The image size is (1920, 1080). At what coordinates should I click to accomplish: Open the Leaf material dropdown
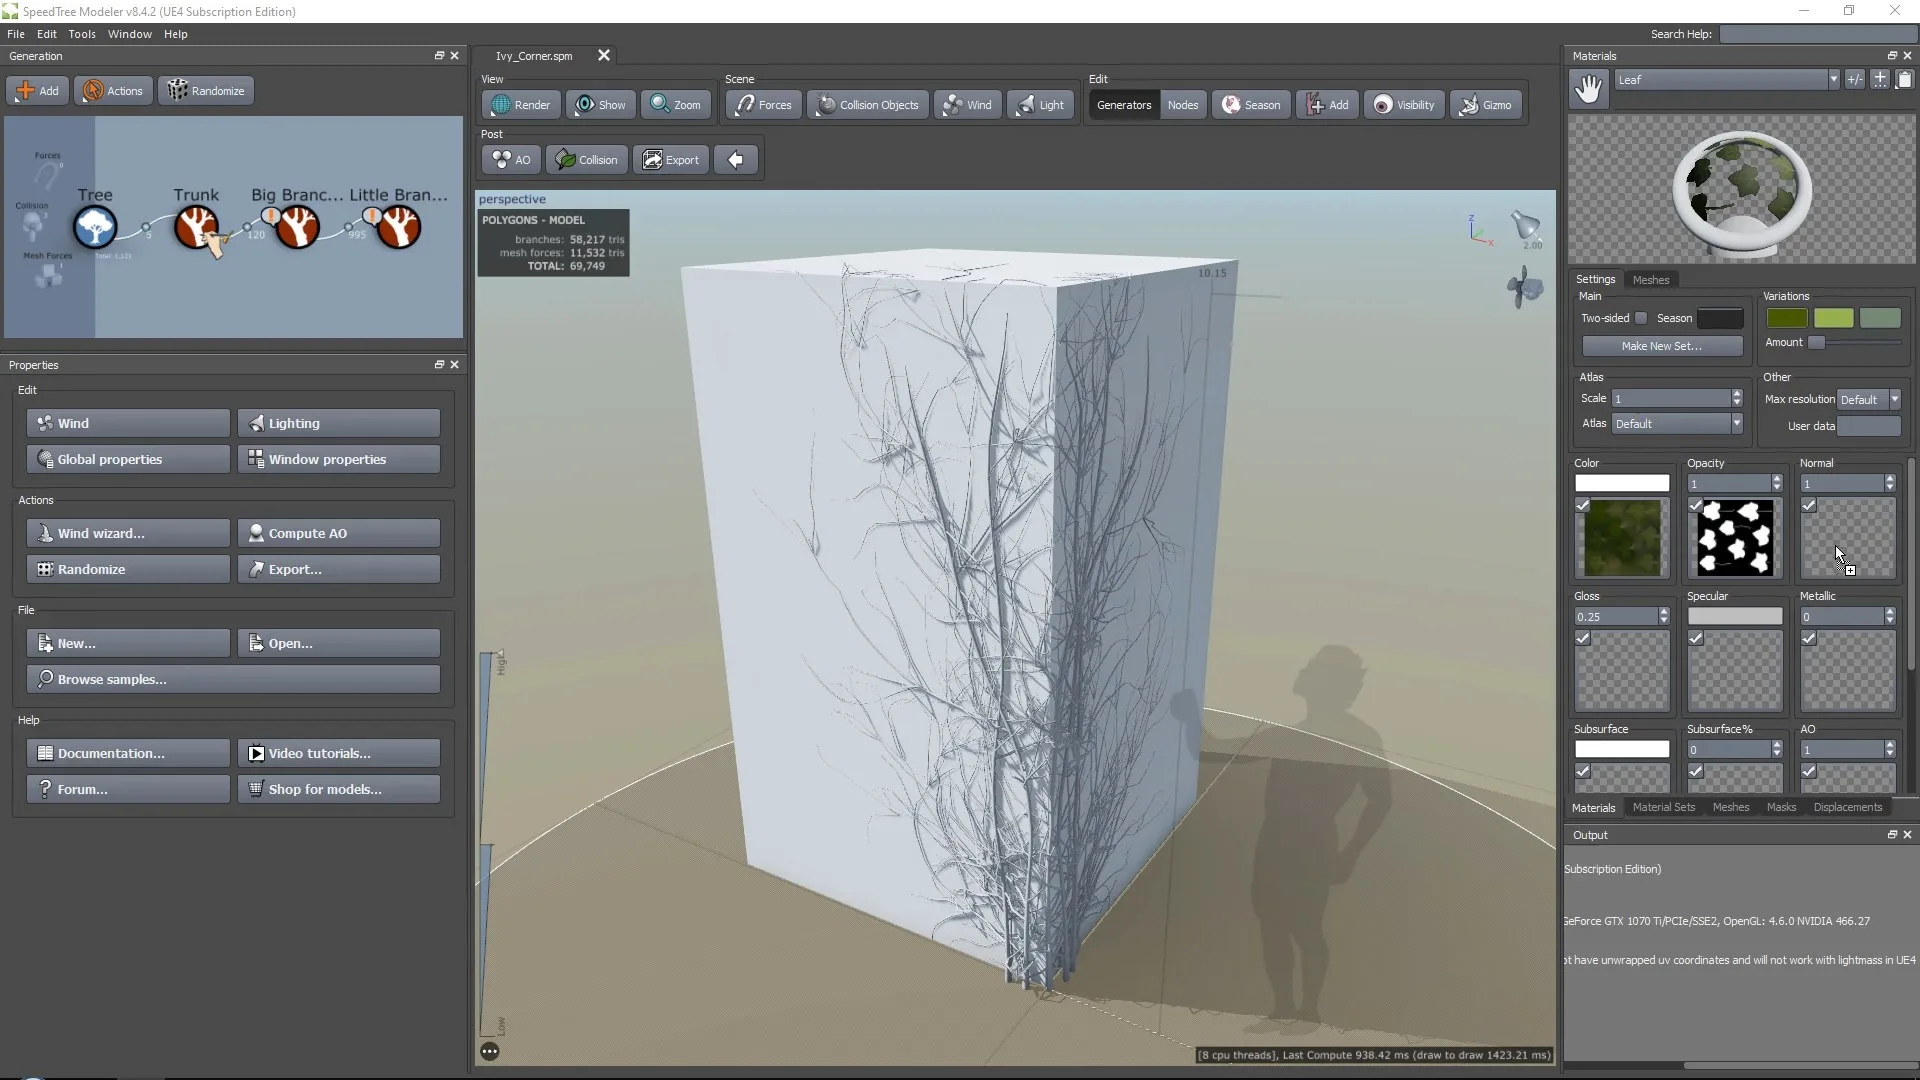[1833, 80]
